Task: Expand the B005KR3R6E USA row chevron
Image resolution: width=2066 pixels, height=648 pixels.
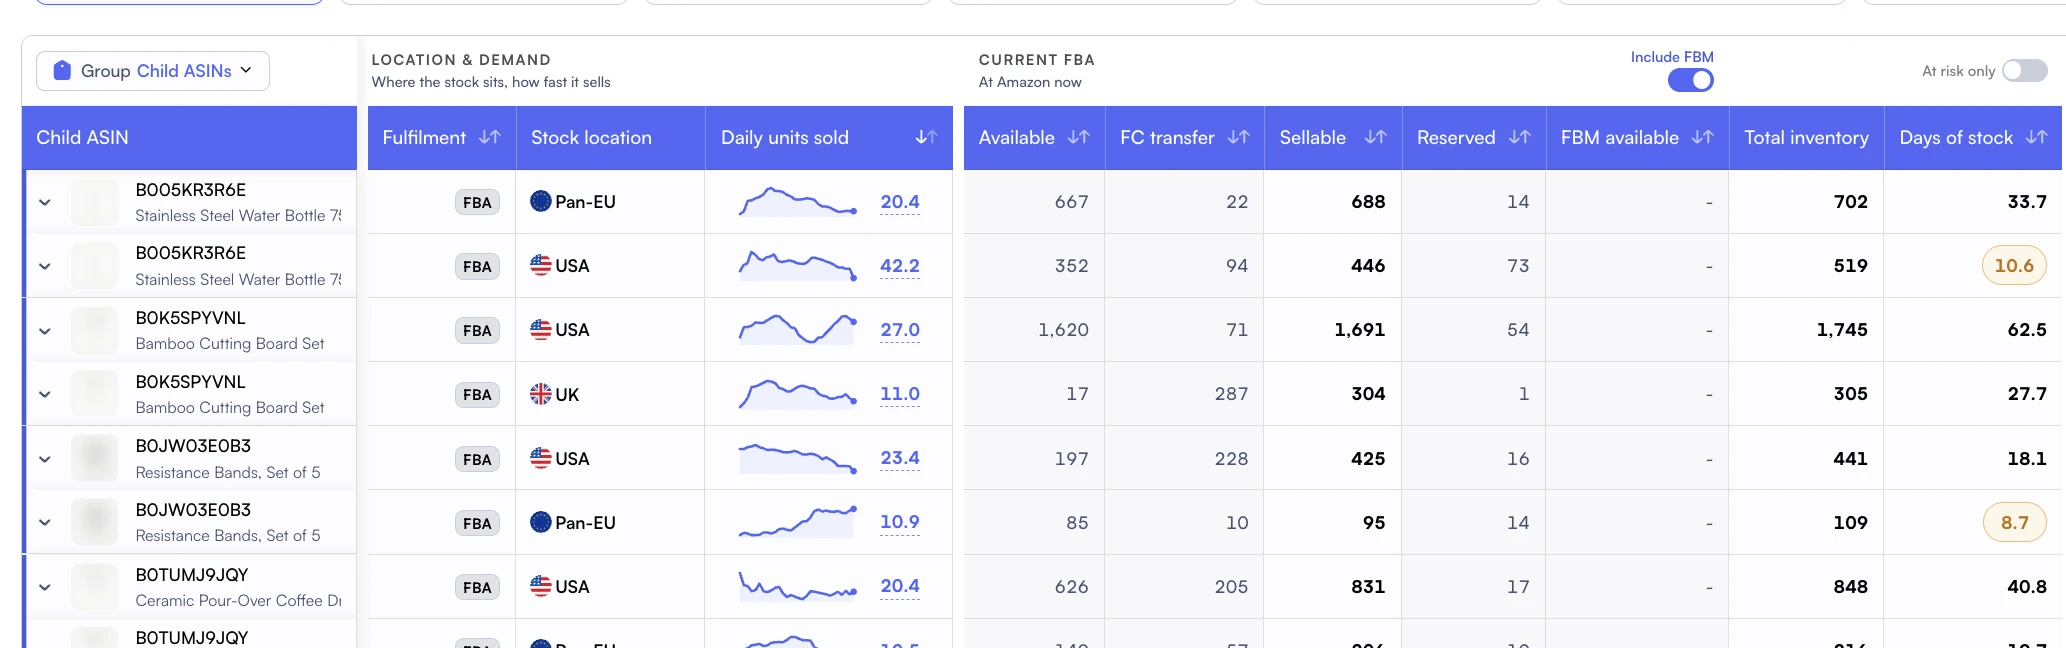Action: (45, 266)
